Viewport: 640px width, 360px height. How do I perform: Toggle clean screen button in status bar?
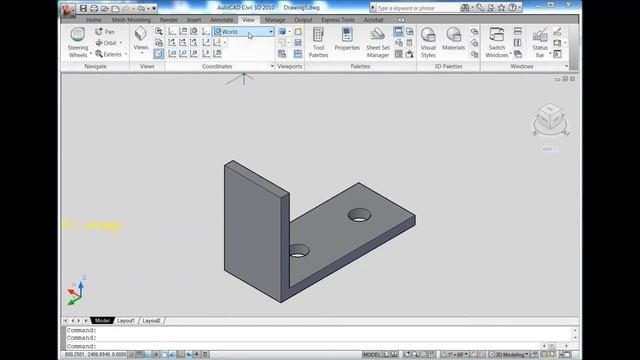[567, 354]
